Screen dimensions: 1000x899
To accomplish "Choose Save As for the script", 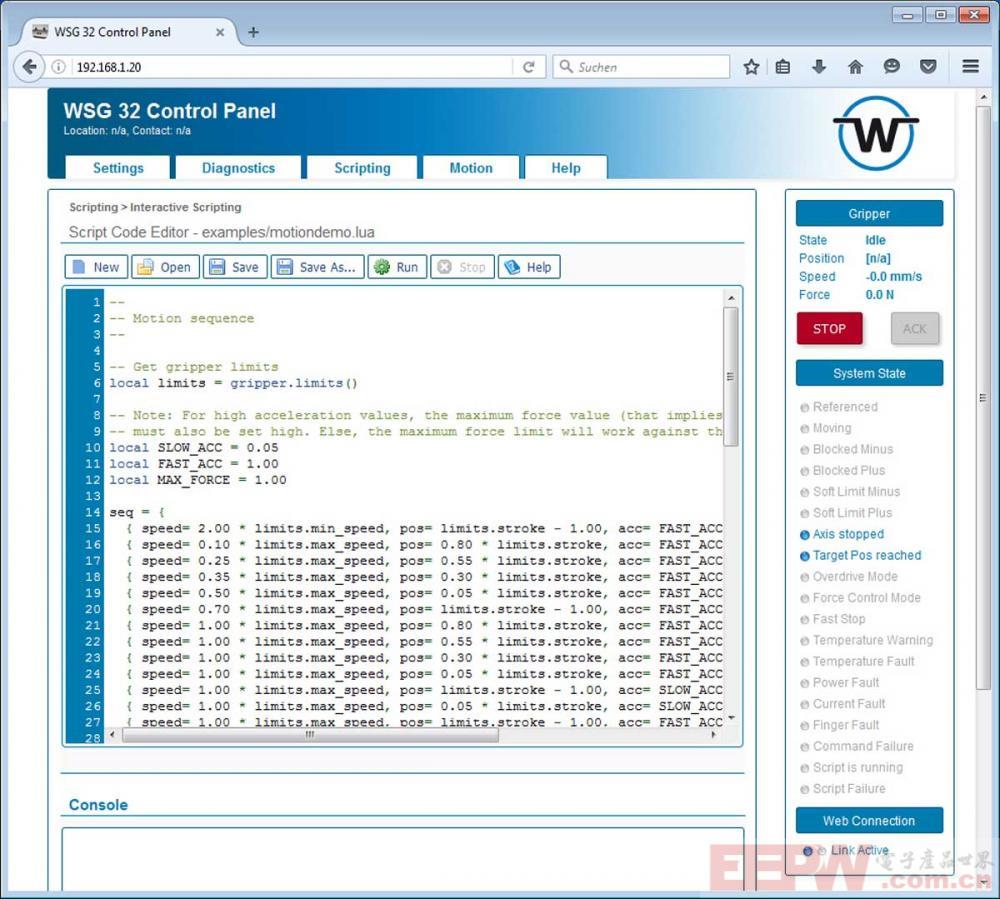I will (x=318, y=267).
